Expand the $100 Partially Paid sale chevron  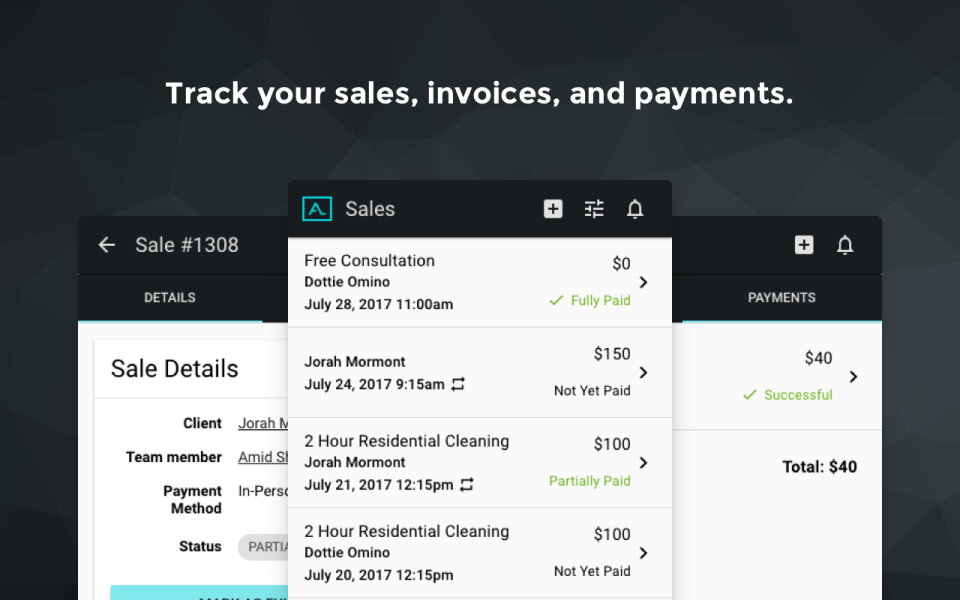pos(643,462)
